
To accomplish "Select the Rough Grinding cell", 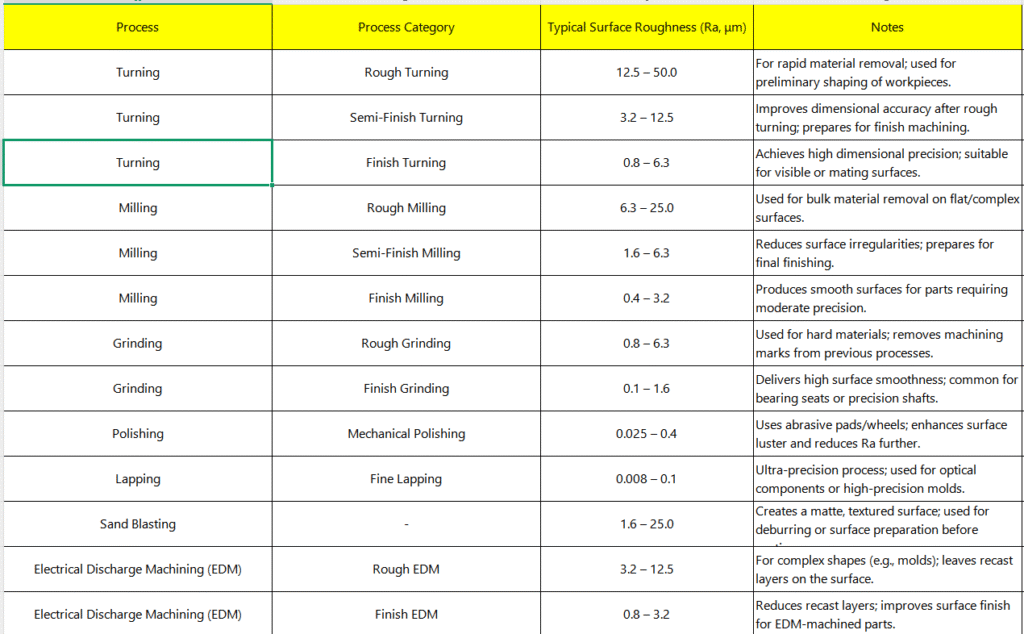I will (x=406, y=343).
